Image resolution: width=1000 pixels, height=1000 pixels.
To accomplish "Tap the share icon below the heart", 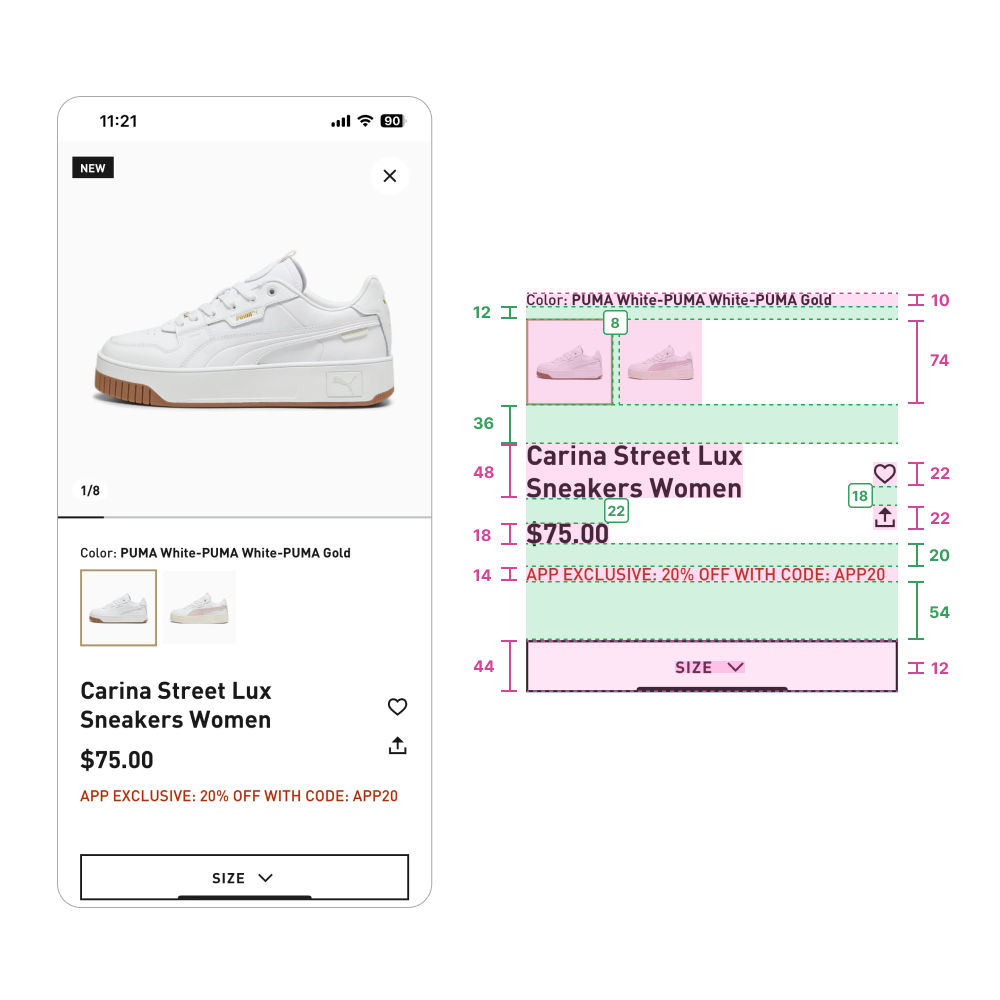I will 397,745.
